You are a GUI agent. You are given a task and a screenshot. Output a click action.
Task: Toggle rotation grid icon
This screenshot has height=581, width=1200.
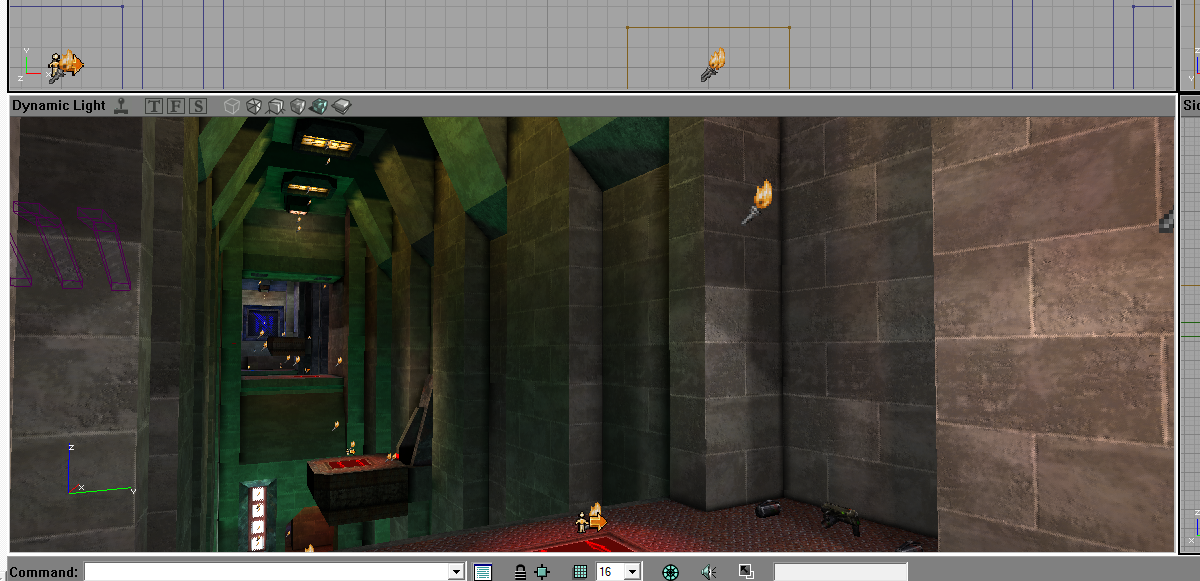pos(670,572)
